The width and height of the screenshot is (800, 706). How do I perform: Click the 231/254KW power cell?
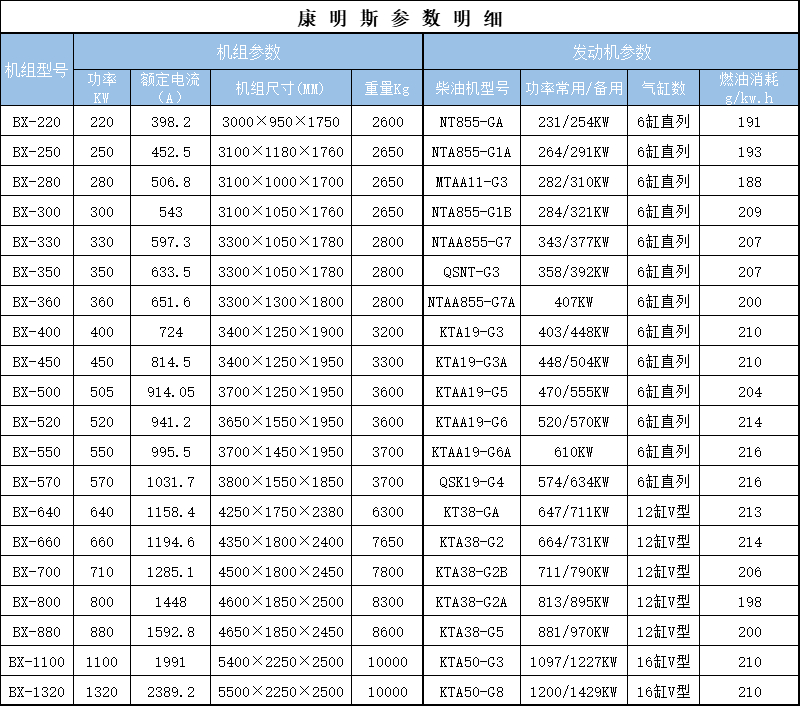(x=574, y=121)
